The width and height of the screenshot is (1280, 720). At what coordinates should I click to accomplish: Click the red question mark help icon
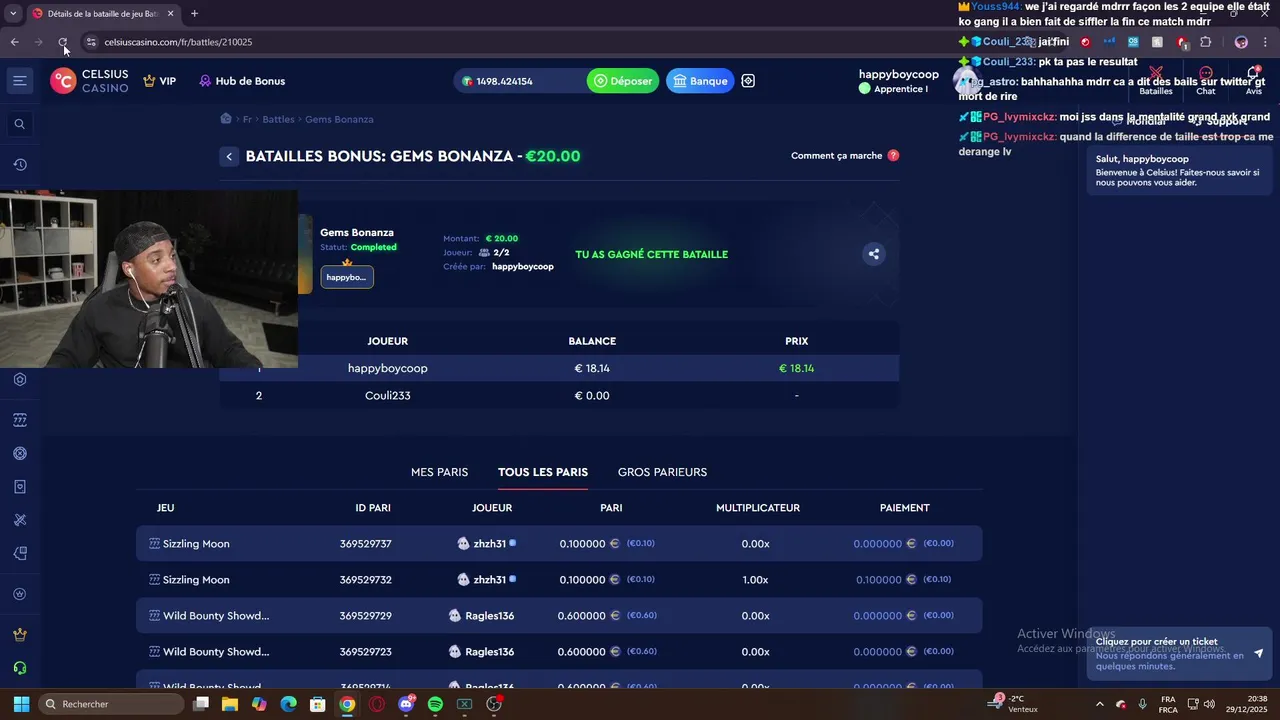click(x=893, y=156)
